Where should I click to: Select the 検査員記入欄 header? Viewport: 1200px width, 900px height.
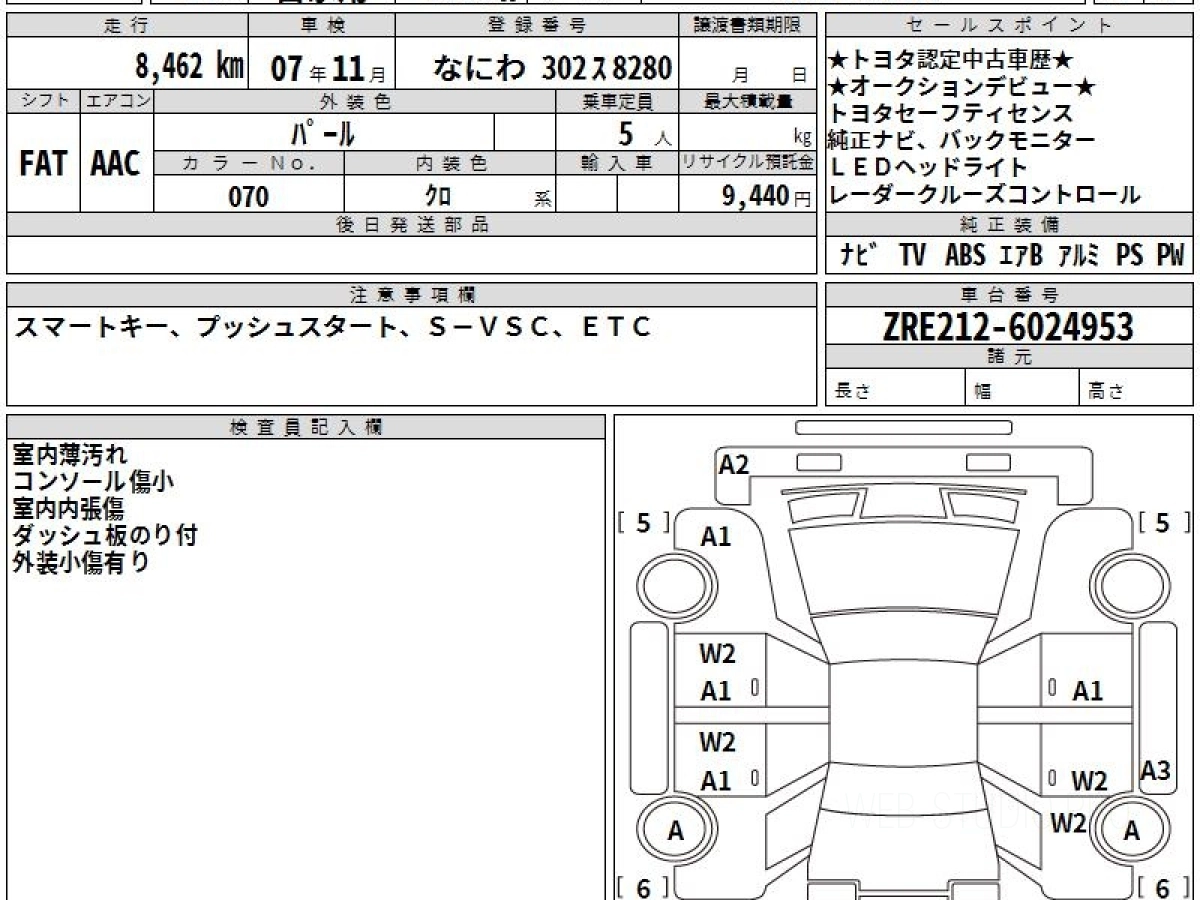306,427
